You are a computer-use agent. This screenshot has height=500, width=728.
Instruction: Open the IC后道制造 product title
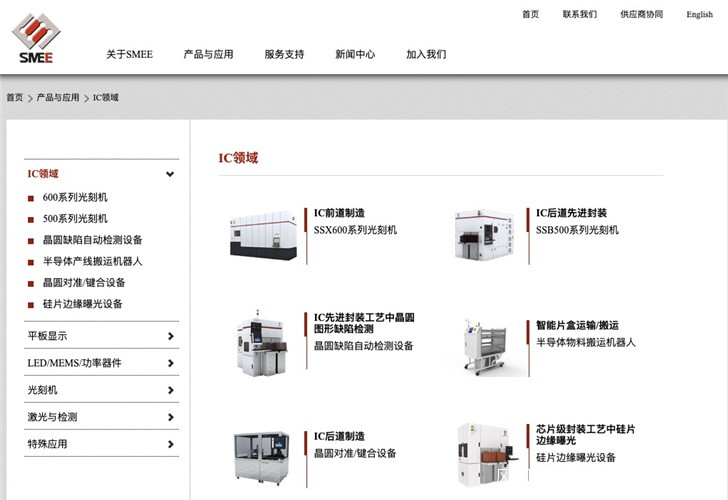tap(339, 436)
